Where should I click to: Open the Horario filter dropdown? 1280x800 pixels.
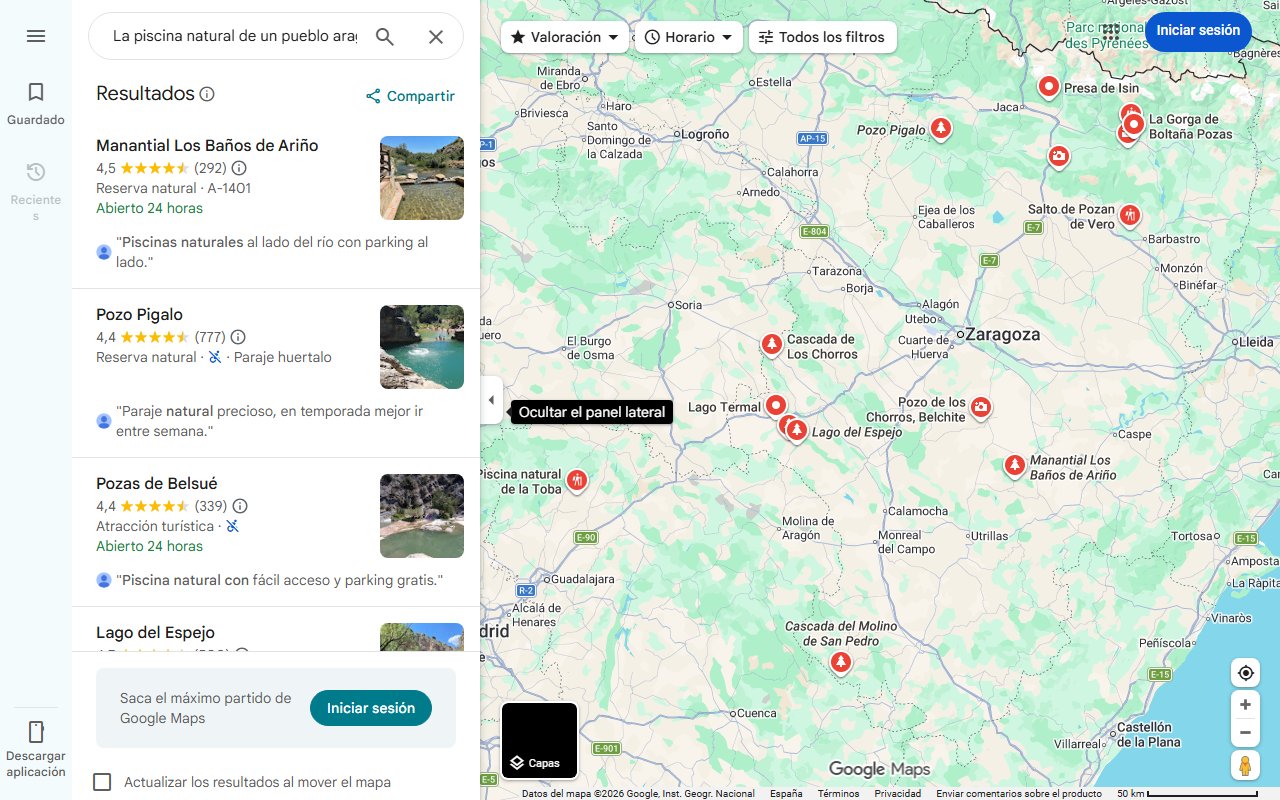point(688,36)
